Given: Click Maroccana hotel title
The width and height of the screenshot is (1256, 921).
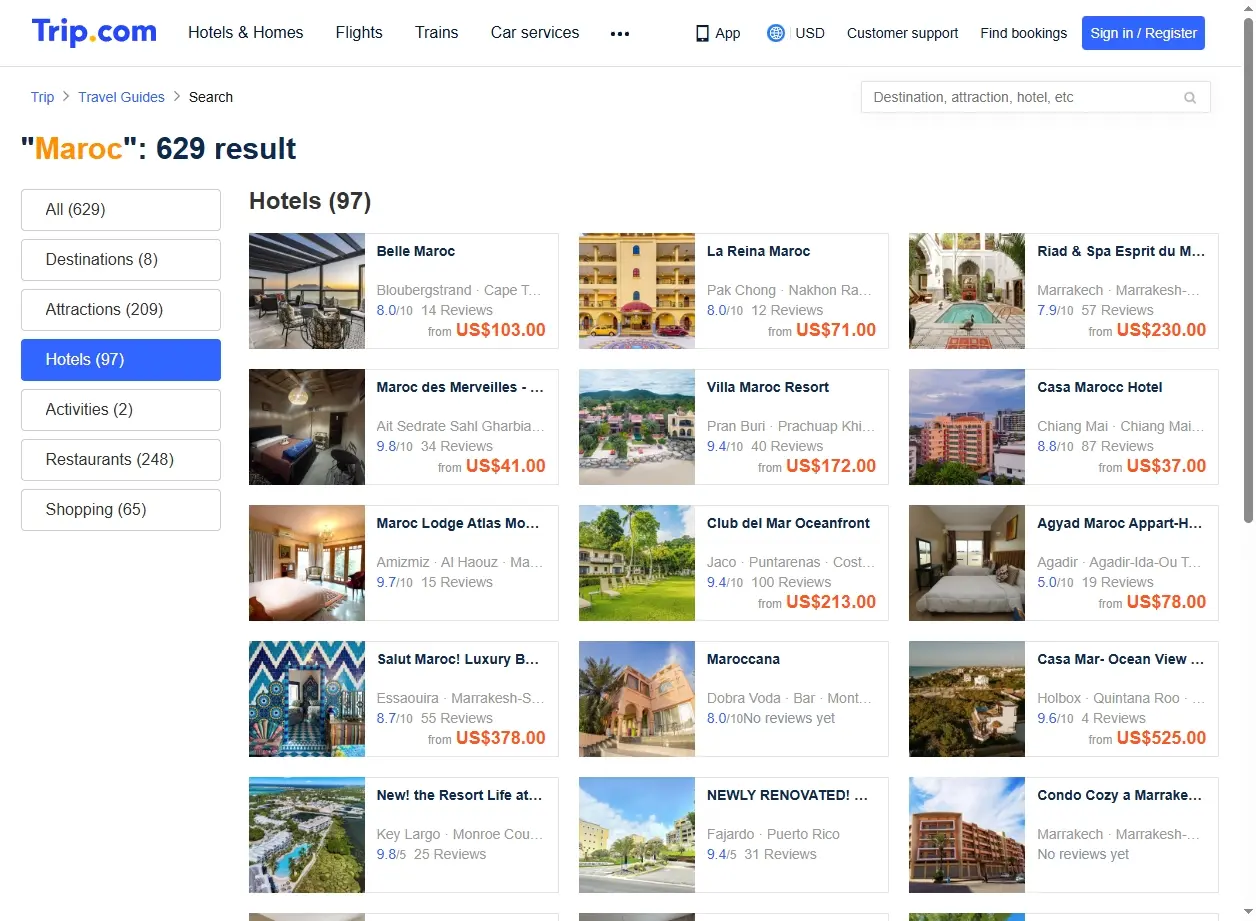Looking at the screenshot, I should point(743,659).
